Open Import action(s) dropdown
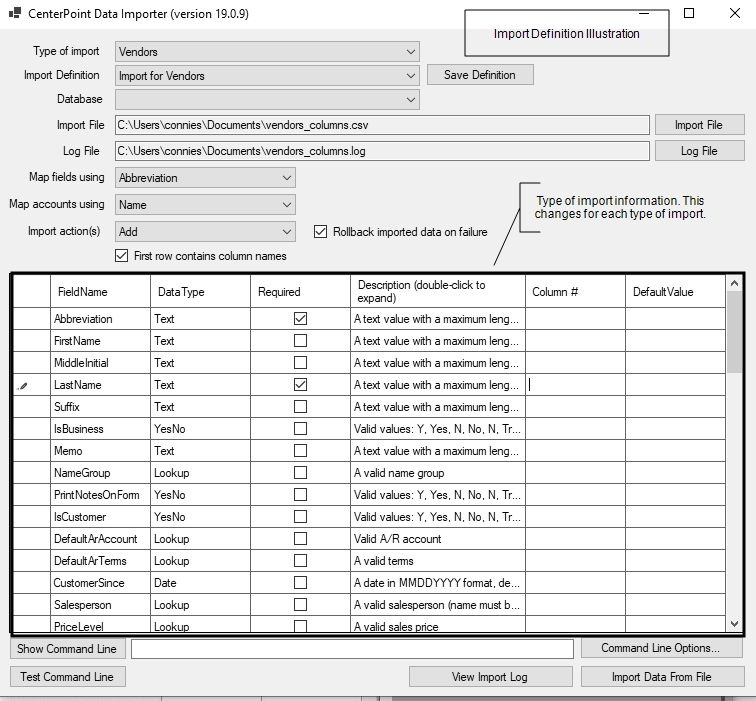Screen dimensions: 756x701 (x=205, y=232)
